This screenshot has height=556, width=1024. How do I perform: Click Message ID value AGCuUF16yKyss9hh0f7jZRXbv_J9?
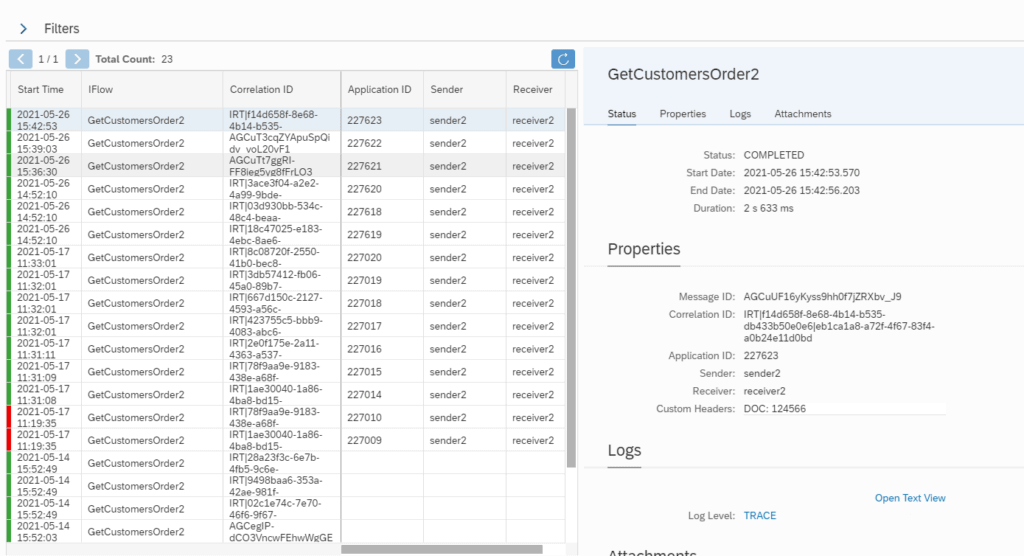click(x=822, y=297)
